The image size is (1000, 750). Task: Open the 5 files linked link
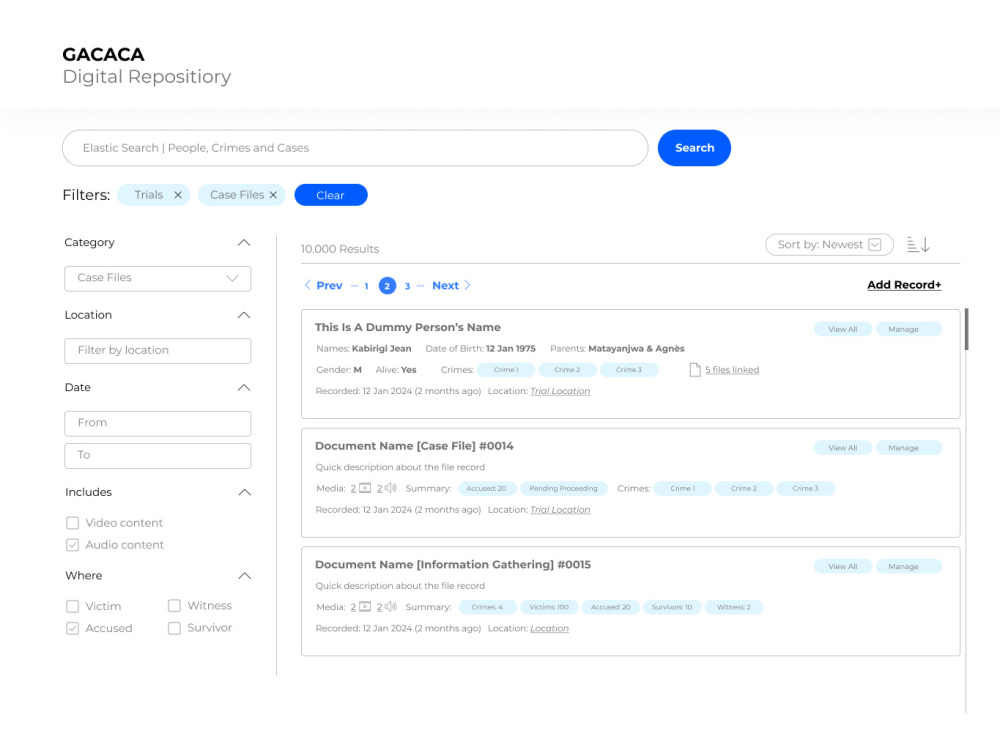[732, 370]
